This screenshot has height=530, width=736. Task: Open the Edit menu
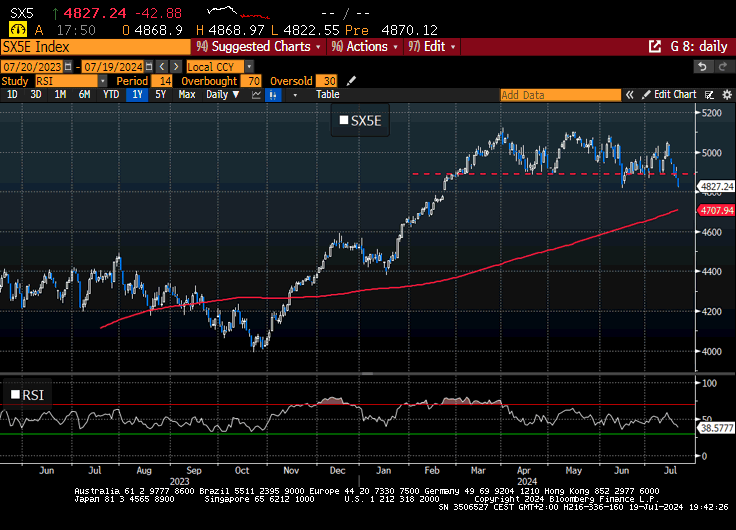[431, 46]
